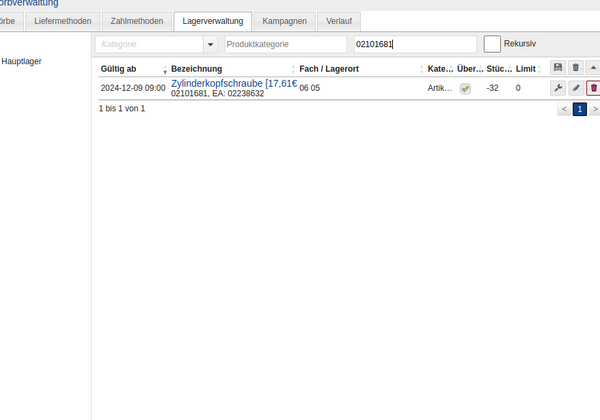
Task: Delete the Zylinderkopfschraube row with red trash
Action: coord(593,88)
